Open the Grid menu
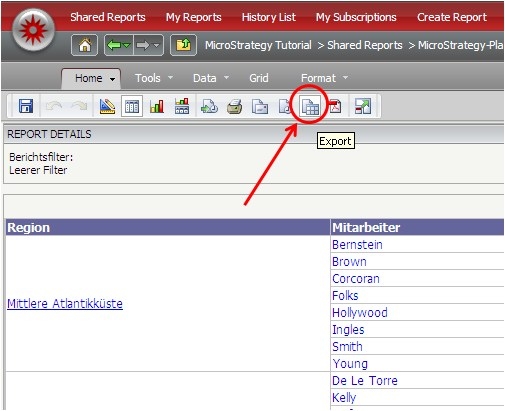Screen dimensions: 505x411 [x=259, y=78]
